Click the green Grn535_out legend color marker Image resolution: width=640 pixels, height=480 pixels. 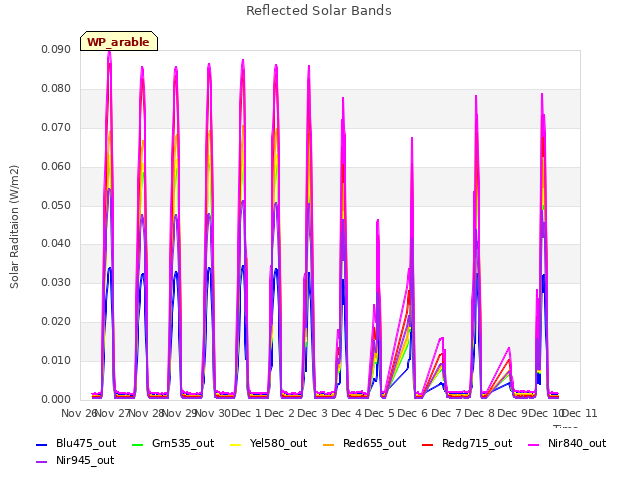click(x=138, y=444)
